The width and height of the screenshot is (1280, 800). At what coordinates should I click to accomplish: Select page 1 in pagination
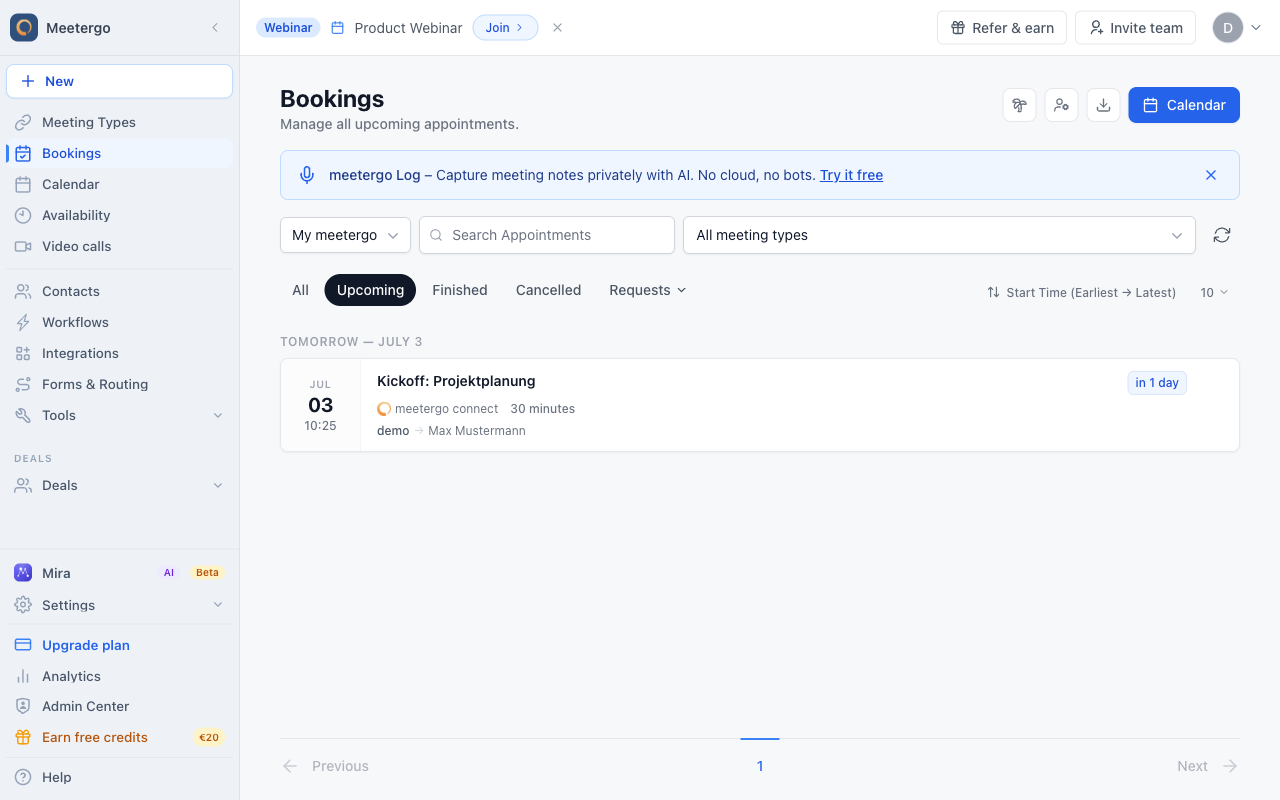760,766
